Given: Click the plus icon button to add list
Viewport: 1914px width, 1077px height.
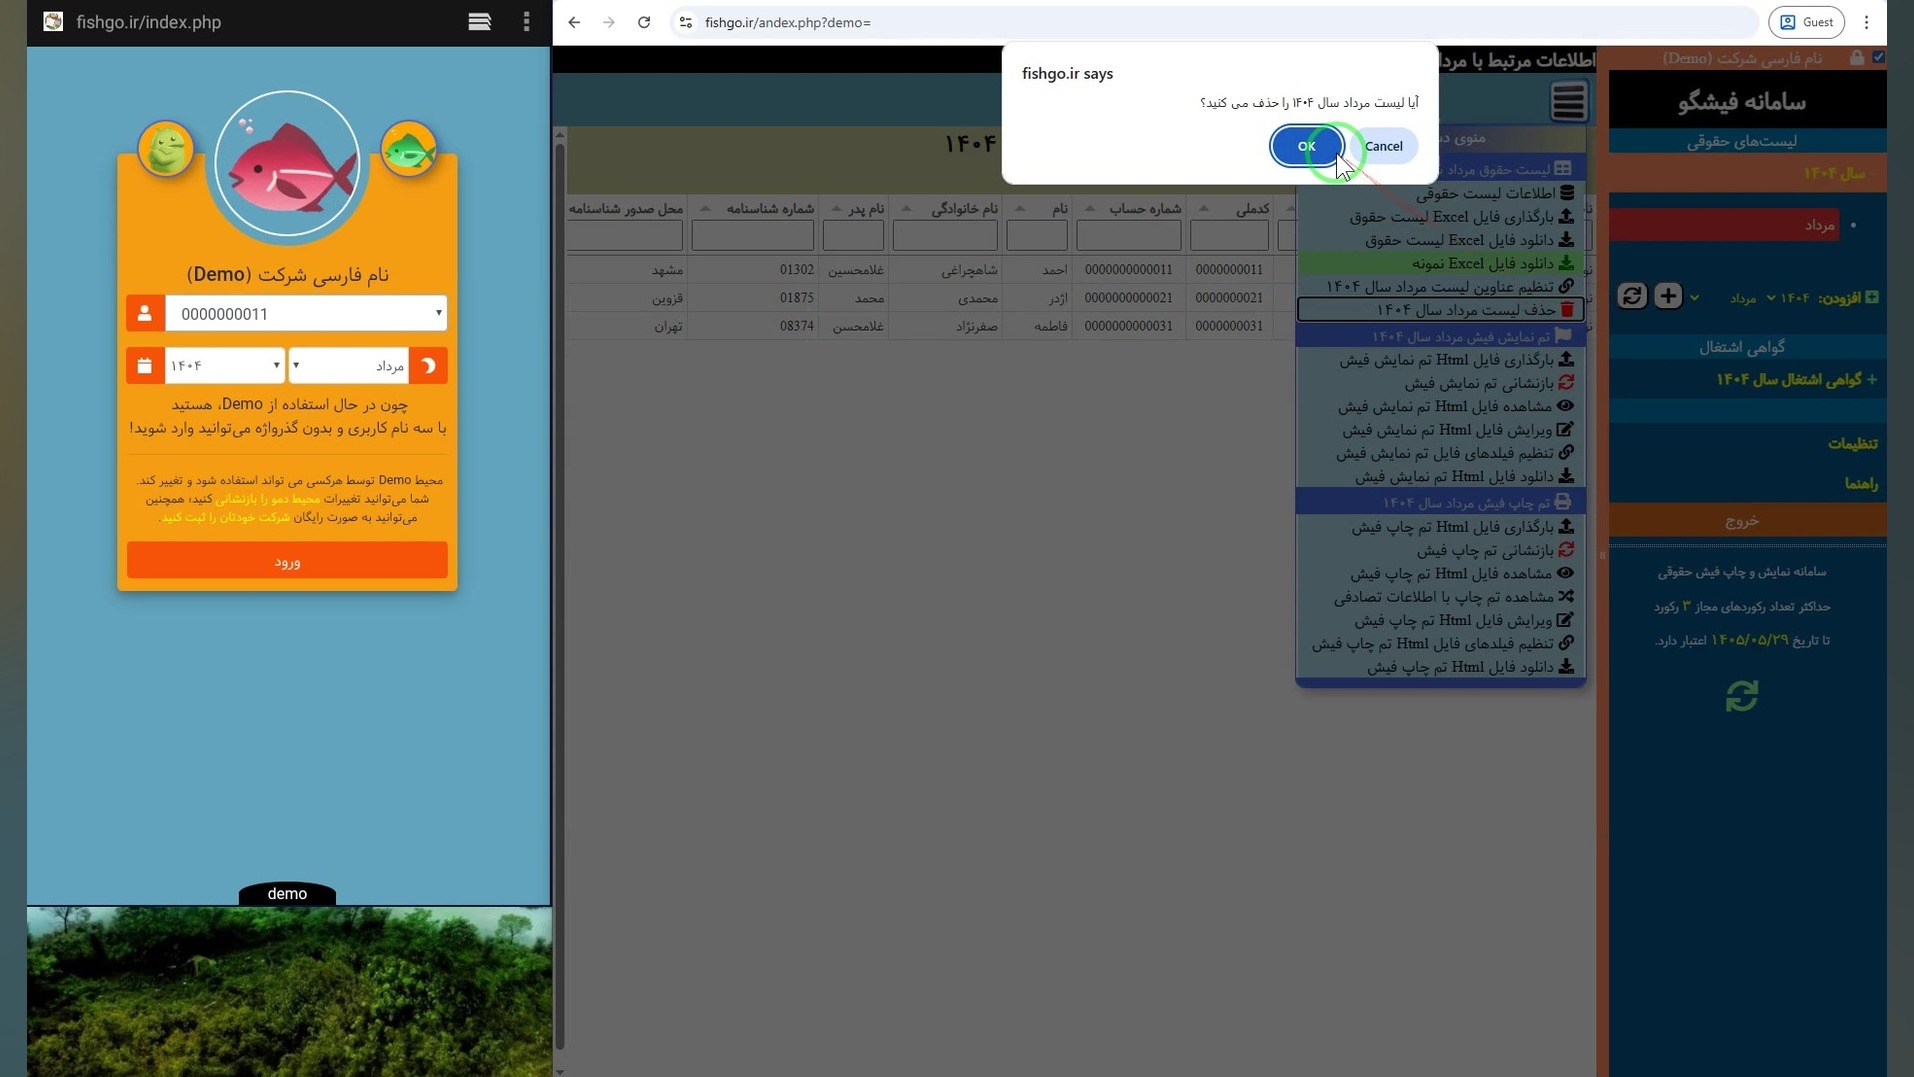Looking at the screenshot, I should [x=1668, y=296].
